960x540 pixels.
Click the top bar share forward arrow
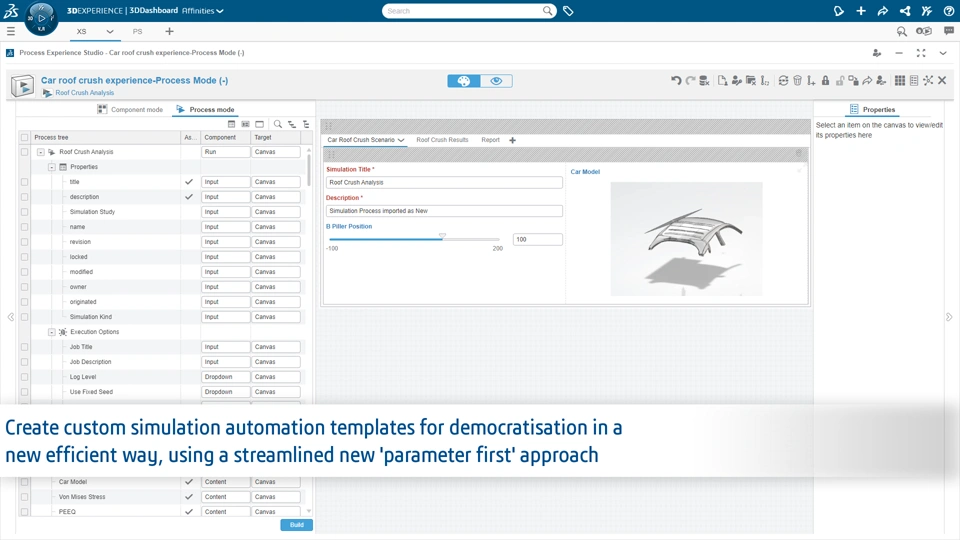tap(883, 11)
